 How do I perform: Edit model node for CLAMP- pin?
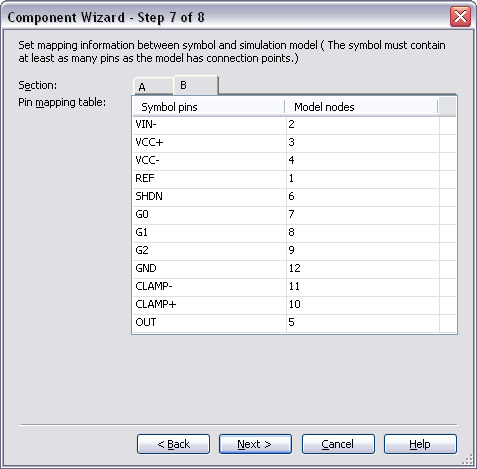tap(363, 286)
